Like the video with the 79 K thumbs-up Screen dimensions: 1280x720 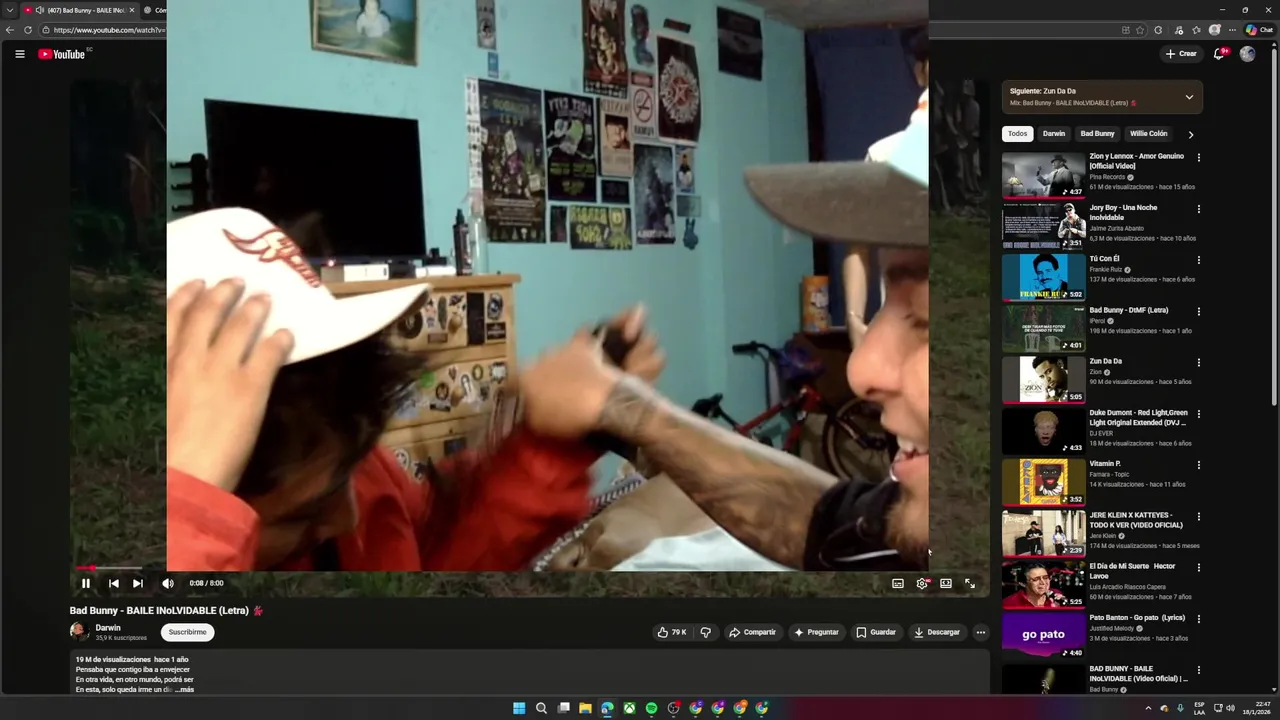click(672, 632)
